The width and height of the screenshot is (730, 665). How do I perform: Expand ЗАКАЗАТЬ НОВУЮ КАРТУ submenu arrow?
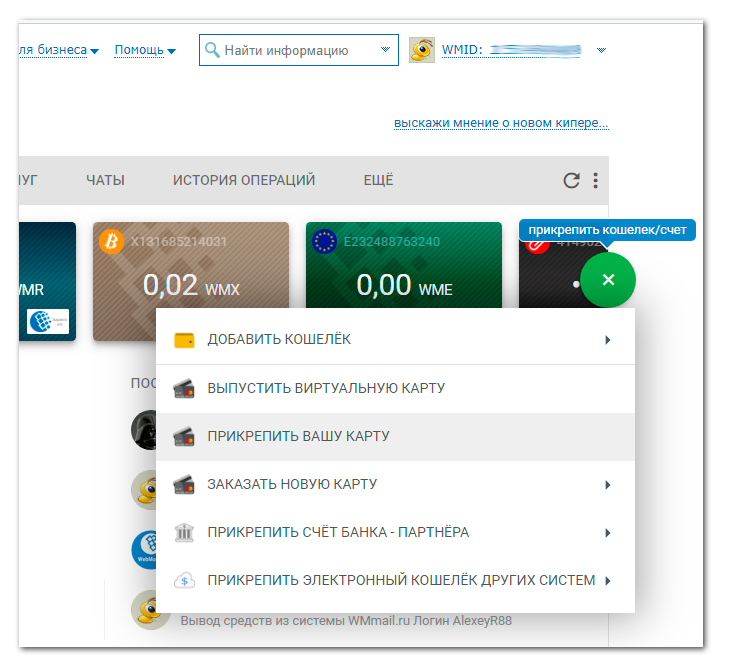(x=608, y=485)
